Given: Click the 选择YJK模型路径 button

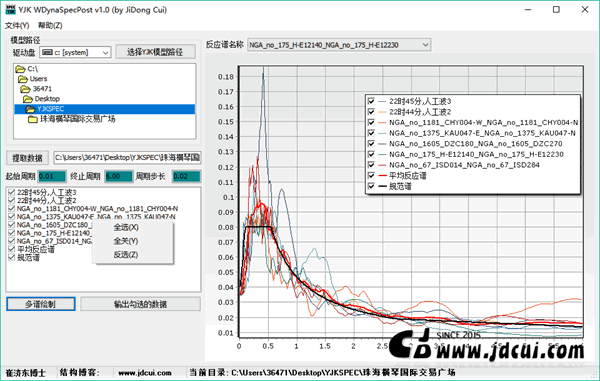Looking at the screenshot, I should (x=155, y=52).
